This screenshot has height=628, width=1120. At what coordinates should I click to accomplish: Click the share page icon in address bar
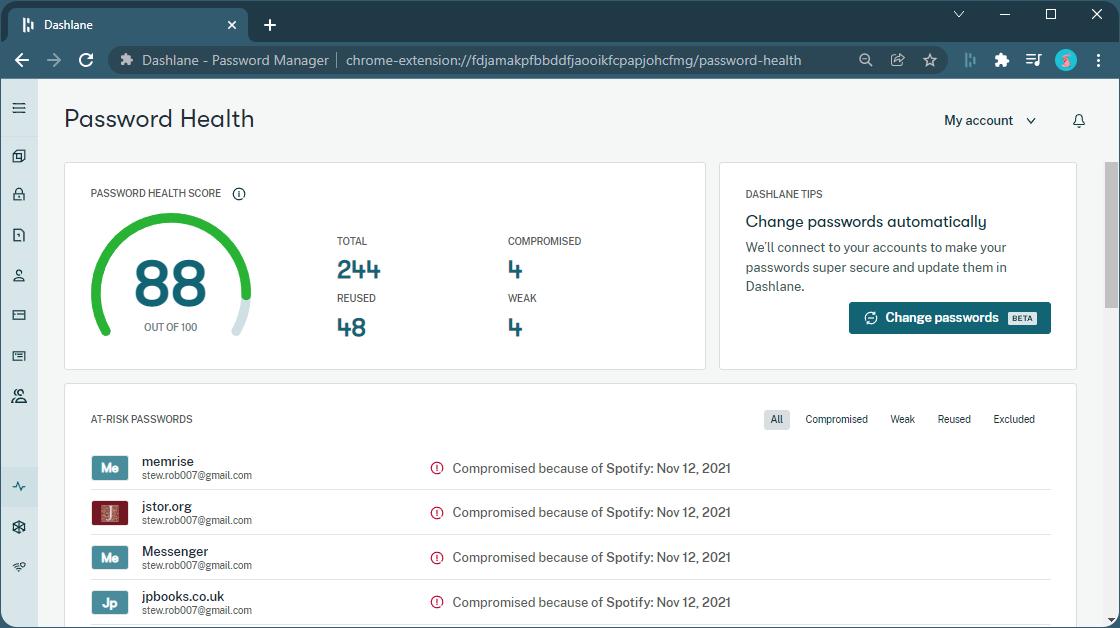898,60
